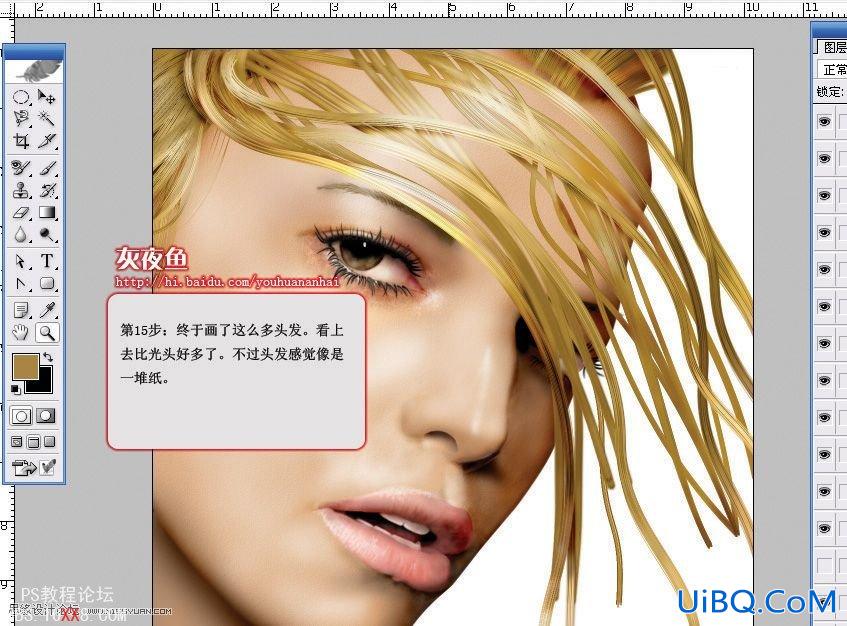Select the Path Selection arrow tool
This screenshot has width=847, height=626.
tap(21, 261)
